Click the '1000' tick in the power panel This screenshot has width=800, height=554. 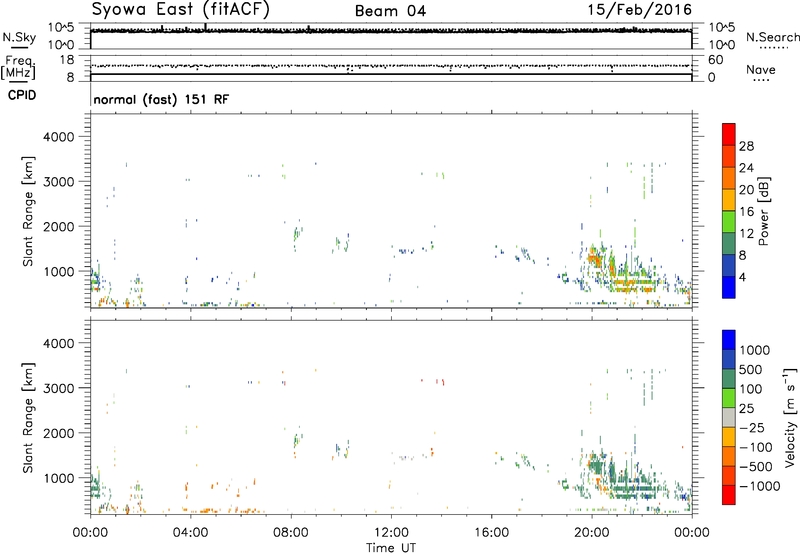point(58,271)
